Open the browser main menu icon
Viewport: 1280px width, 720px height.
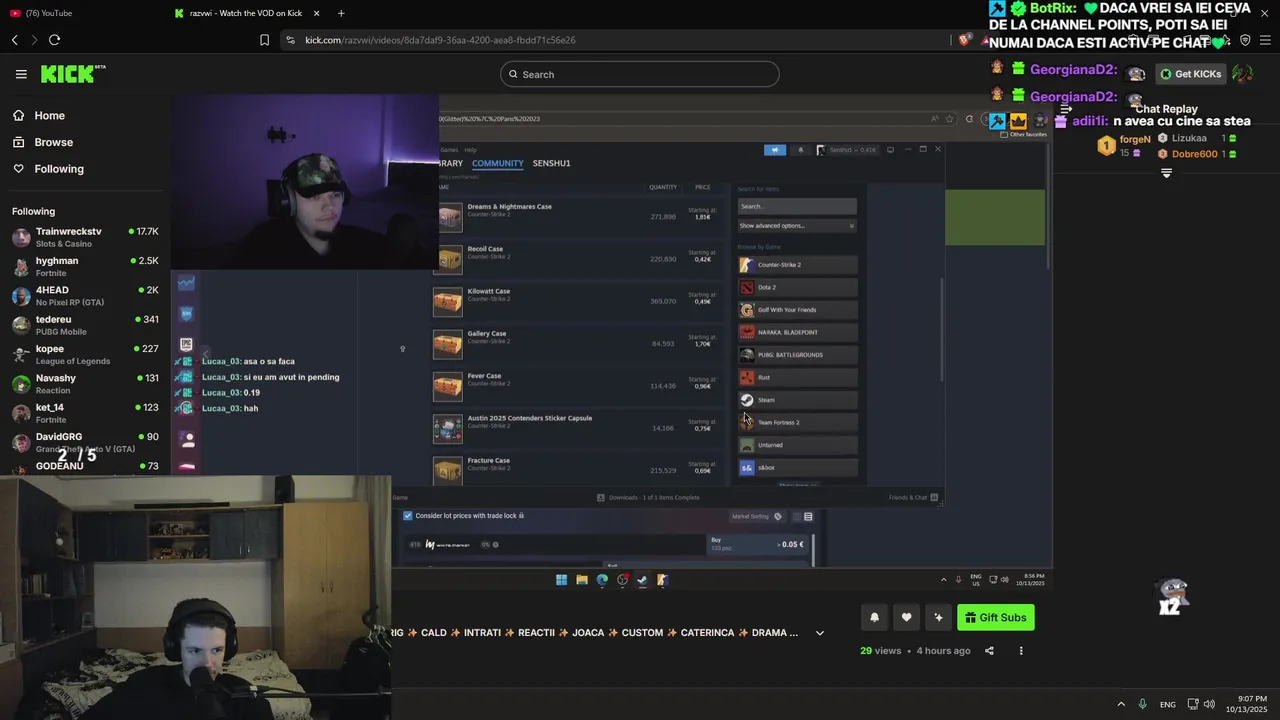coord(1265,40)
